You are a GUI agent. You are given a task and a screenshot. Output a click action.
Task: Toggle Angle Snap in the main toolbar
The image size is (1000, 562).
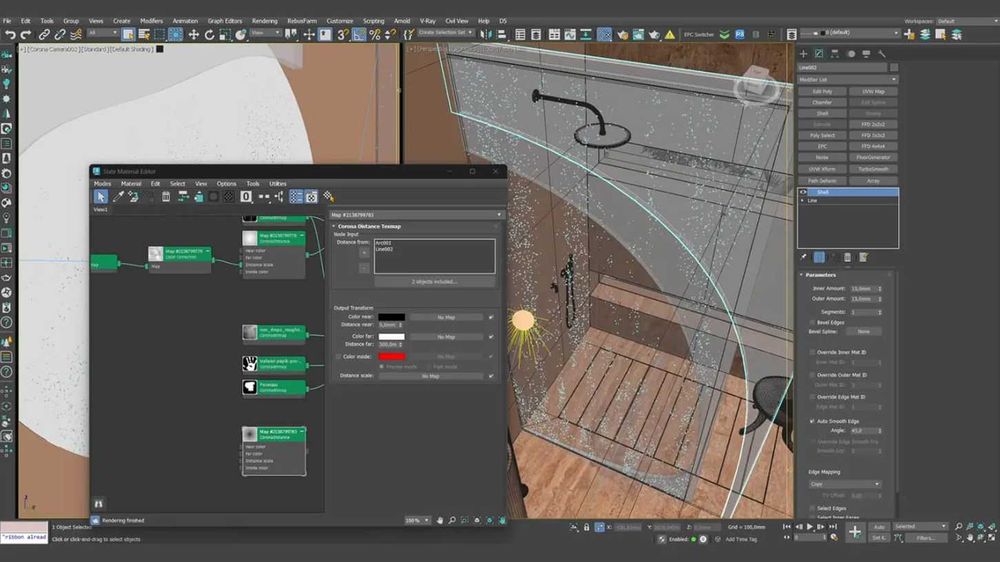coord(359,34)
